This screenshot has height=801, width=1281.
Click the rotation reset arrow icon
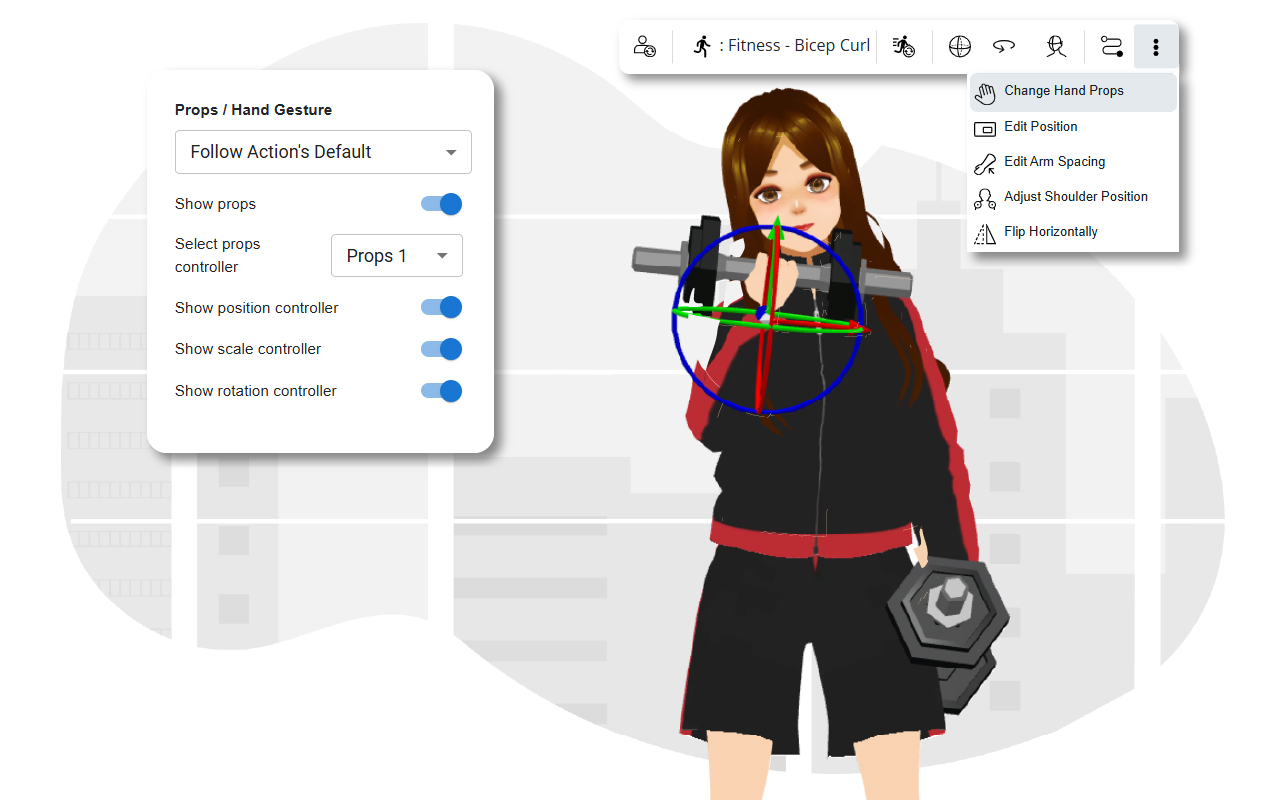pyautogui.click(x=1004, y=46)
